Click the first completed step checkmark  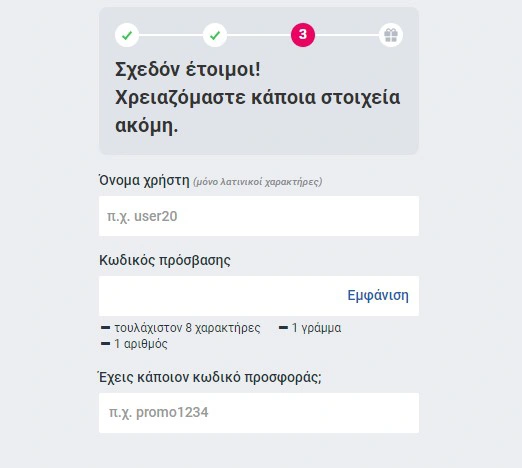(x=127, y=35)
